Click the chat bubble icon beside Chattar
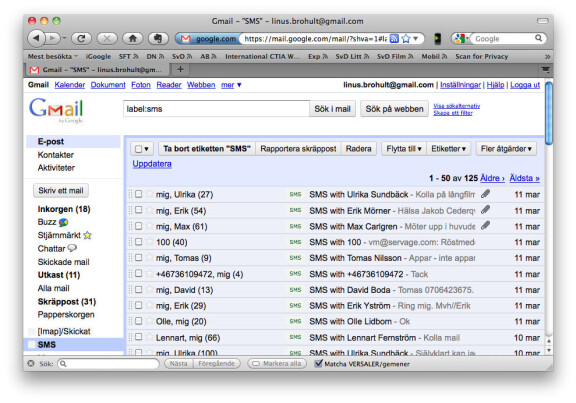Screen dimensions: 576x403 click(x=72, y=248)
